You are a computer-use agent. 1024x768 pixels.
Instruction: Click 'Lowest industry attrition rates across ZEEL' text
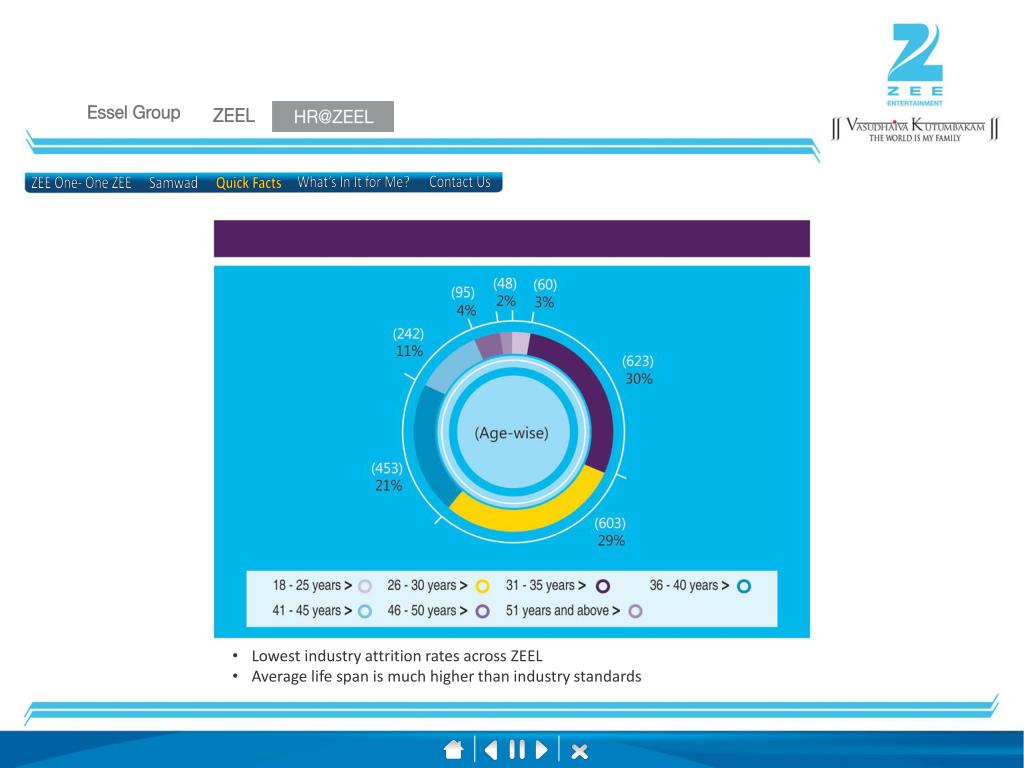click(397, 656)
